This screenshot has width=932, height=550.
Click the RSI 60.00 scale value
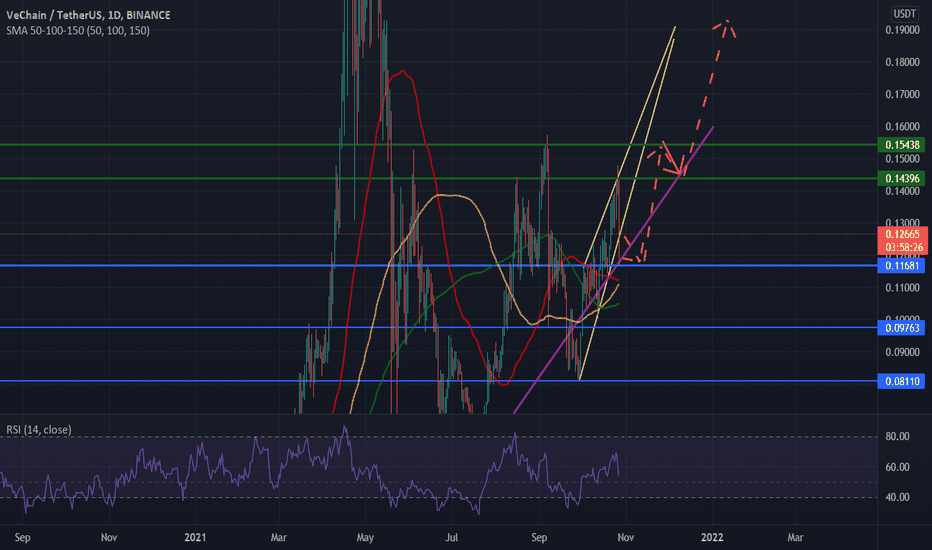(898, 467)
